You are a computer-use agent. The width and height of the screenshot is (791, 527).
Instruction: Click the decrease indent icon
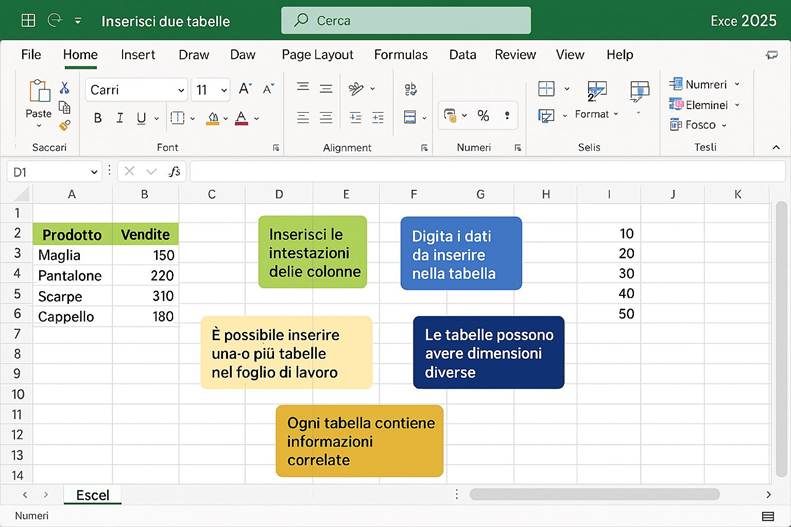click(356, 118)
